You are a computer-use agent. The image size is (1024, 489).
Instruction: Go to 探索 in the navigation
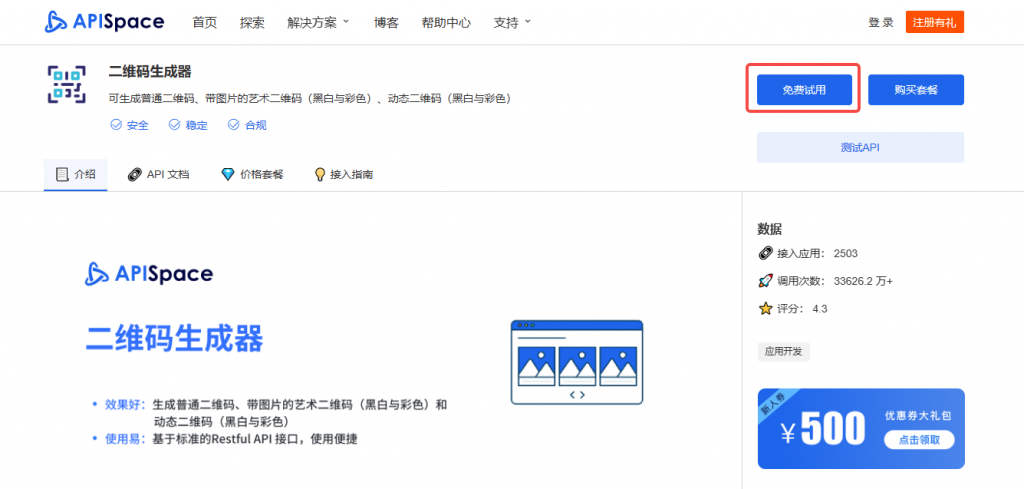point(252,22)
